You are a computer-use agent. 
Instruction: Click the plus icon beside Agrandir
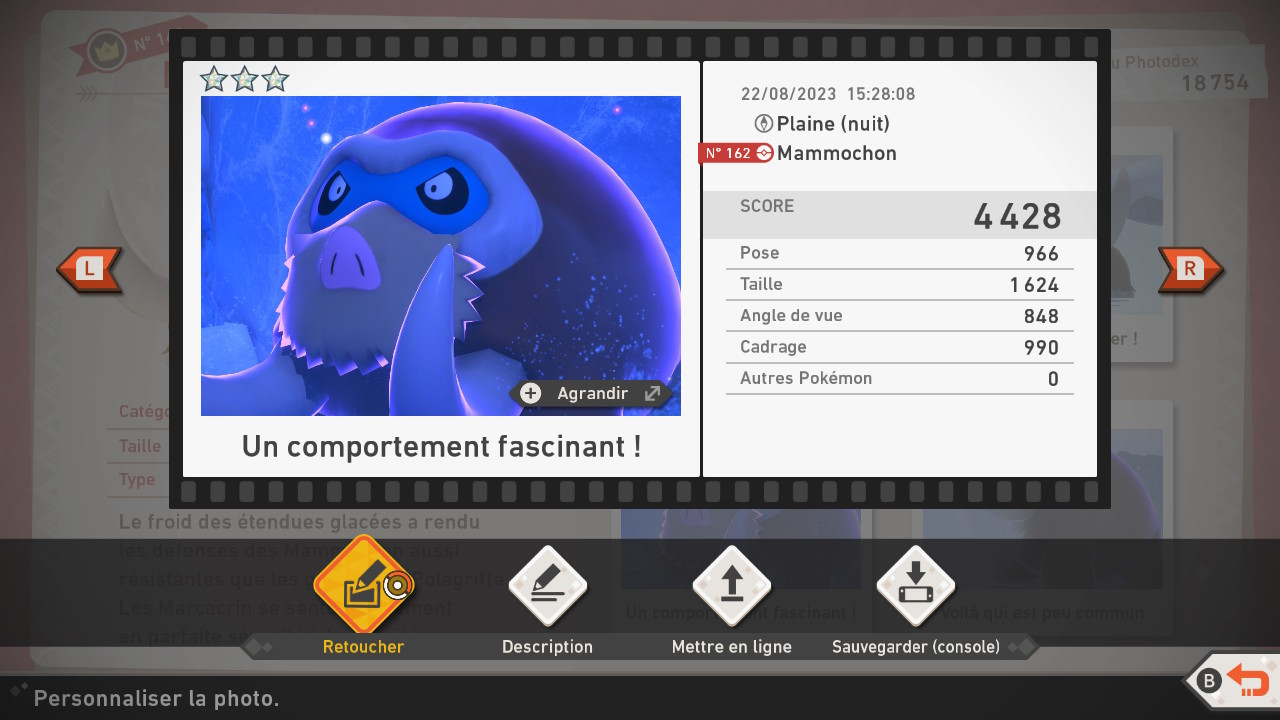coord(531,393)
